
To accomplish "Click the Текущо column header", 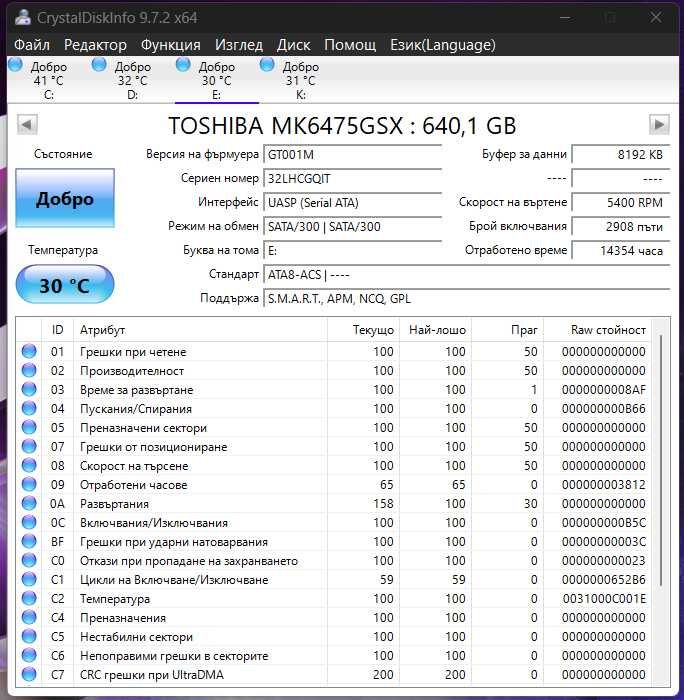I will click(363, 330).
